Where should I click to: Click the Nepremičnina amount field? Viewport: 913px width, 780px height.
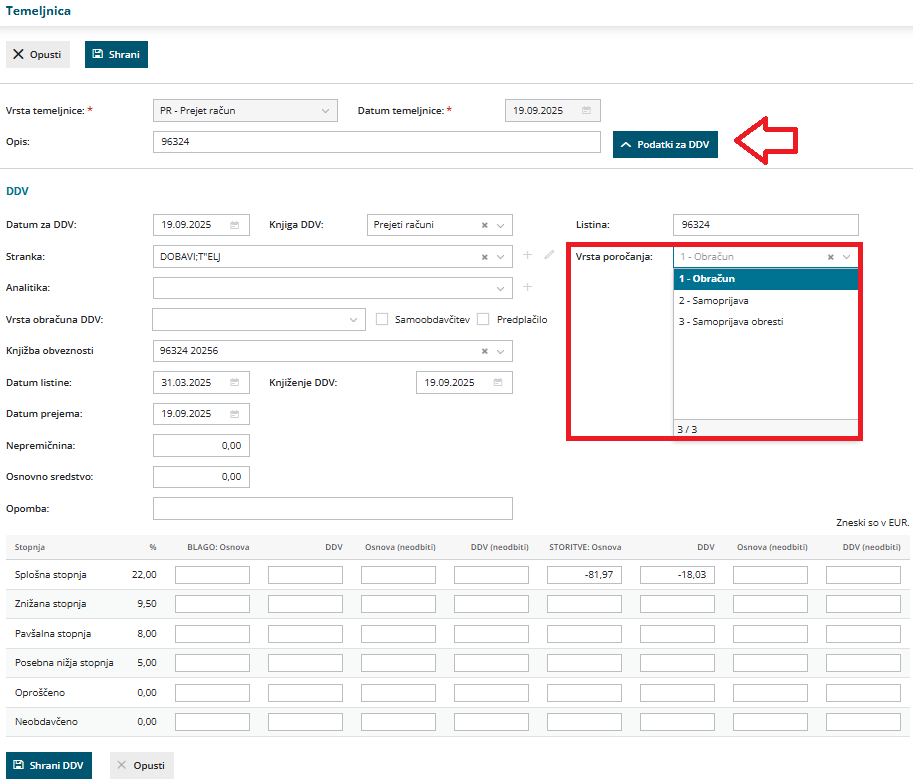pyautogui.click(x=201, y=445)
